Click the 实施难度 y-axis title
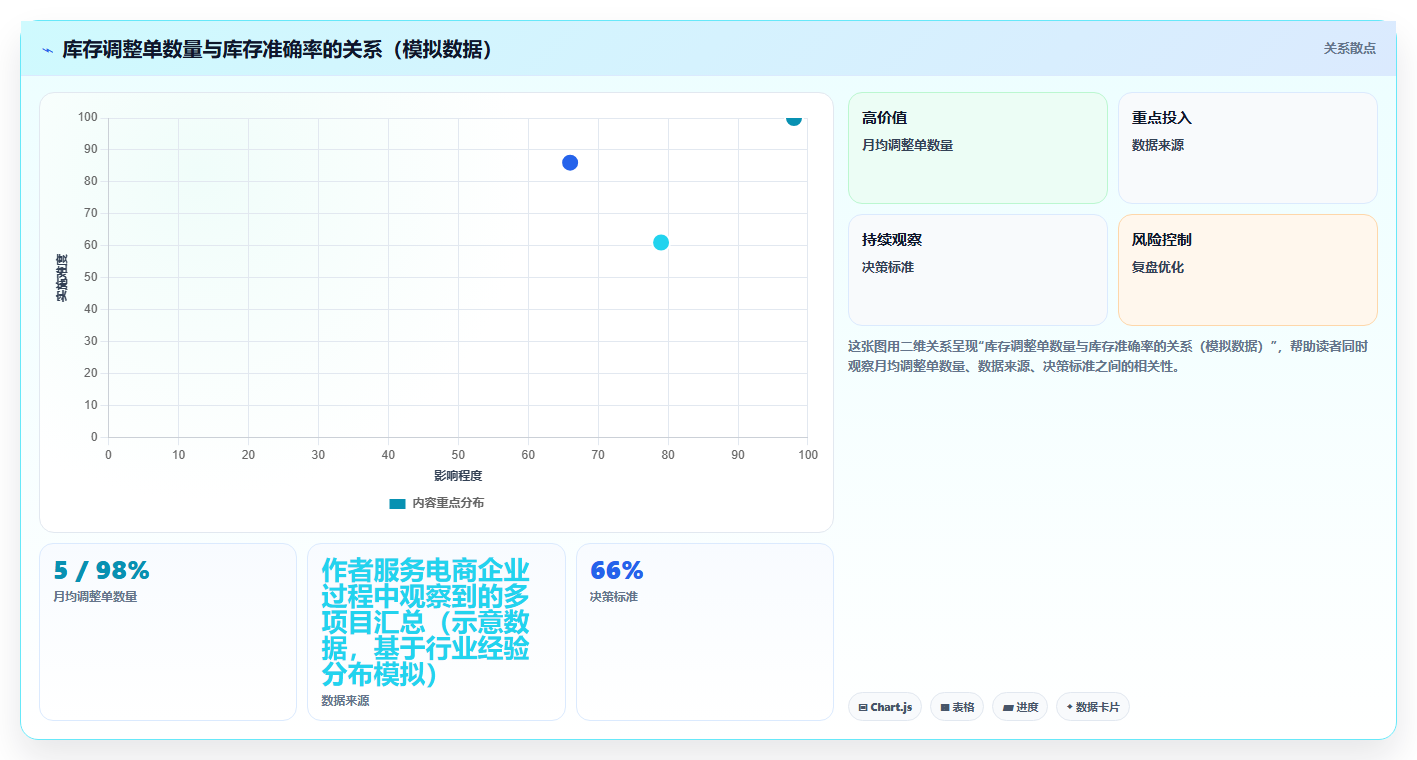This screenshot has width=1417, height=760. pos(62,278)
